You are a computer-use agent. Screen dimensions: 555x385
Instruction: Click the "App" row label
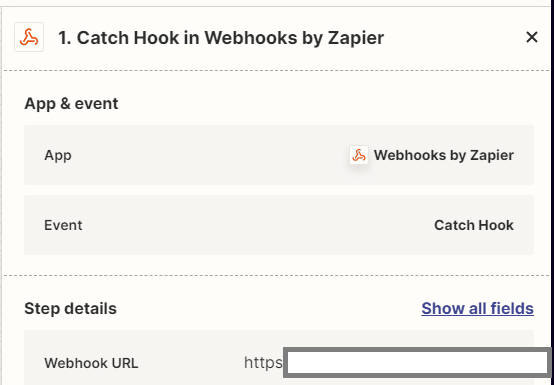coord(58,155)
